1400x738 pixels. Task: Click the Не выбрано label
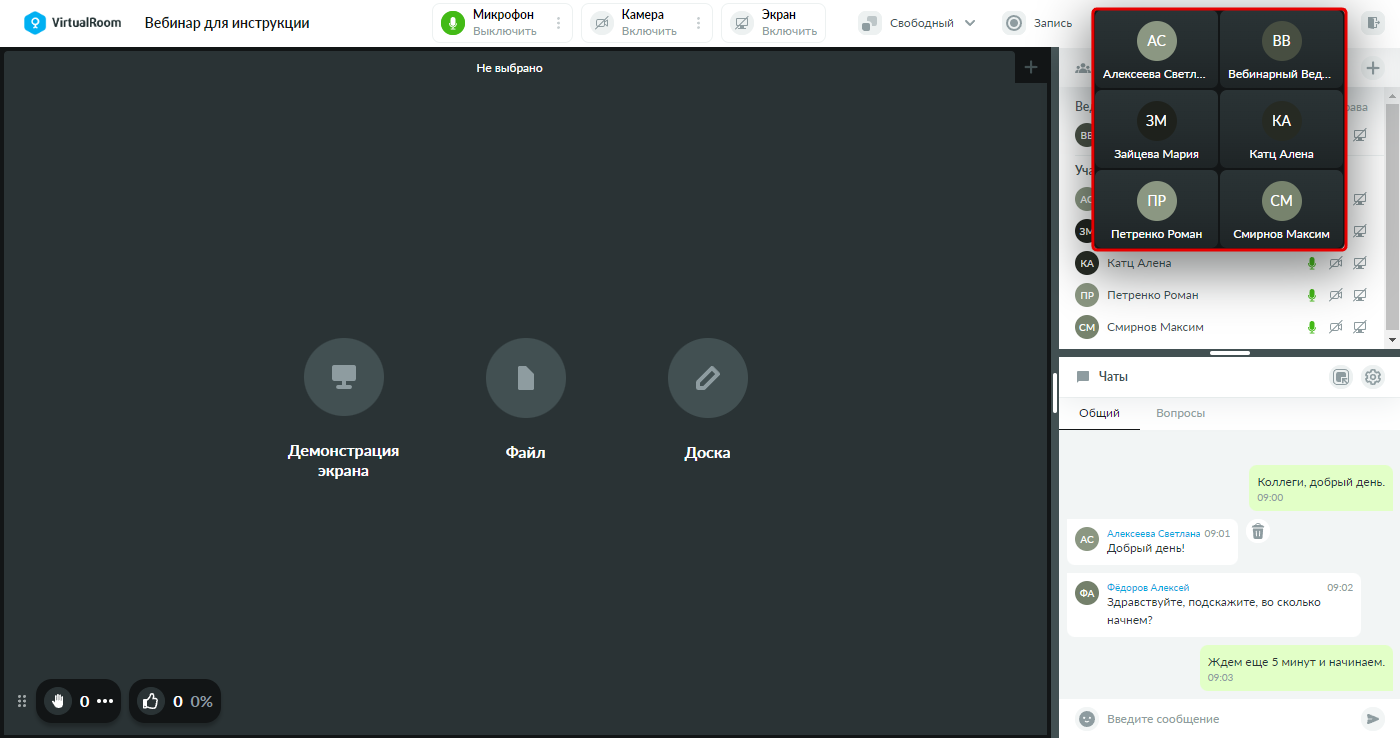509,68
